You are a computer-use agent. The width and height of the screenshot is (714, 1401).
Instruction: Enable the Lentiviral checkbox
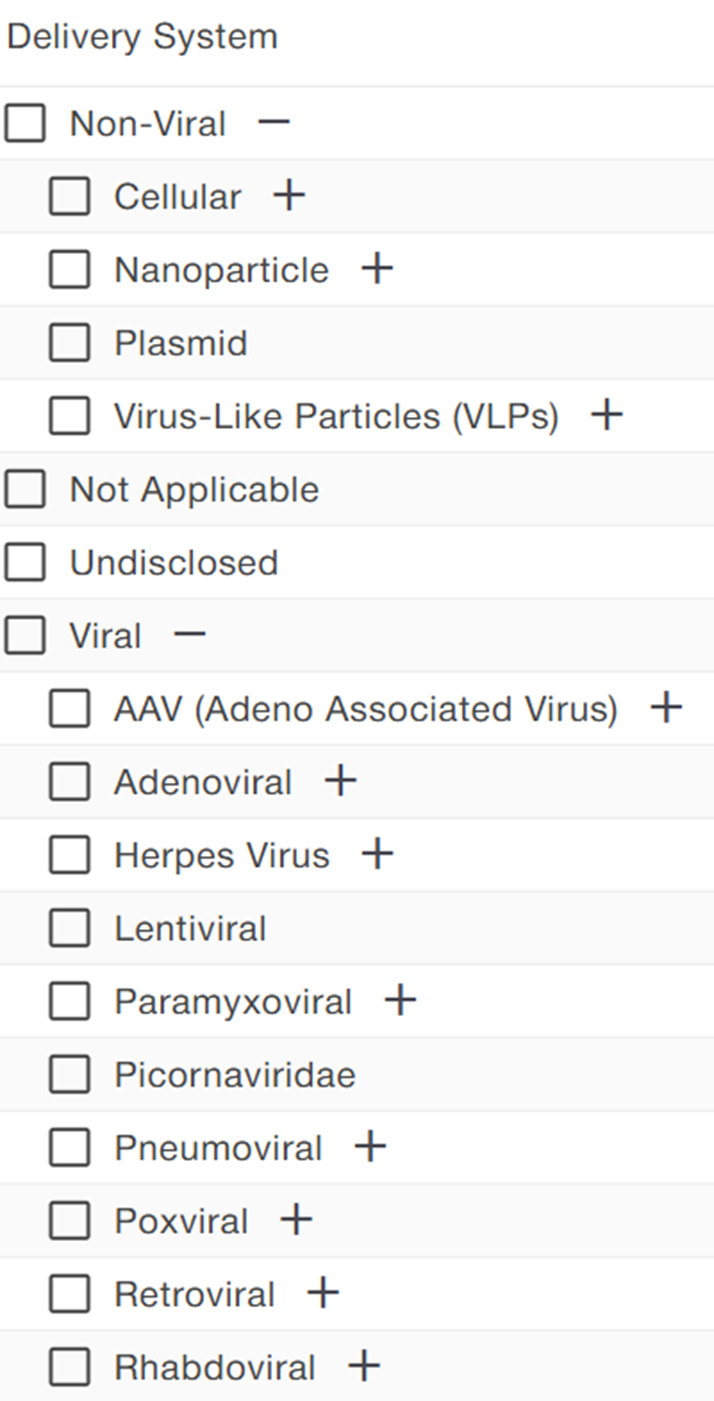[69, 928]
